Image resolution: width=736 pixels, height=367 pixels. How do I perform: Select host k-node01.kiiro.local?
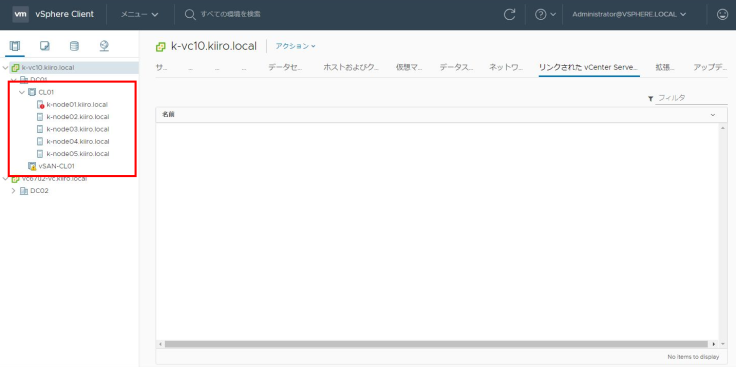pyautogui.click(x=77, y=105)
